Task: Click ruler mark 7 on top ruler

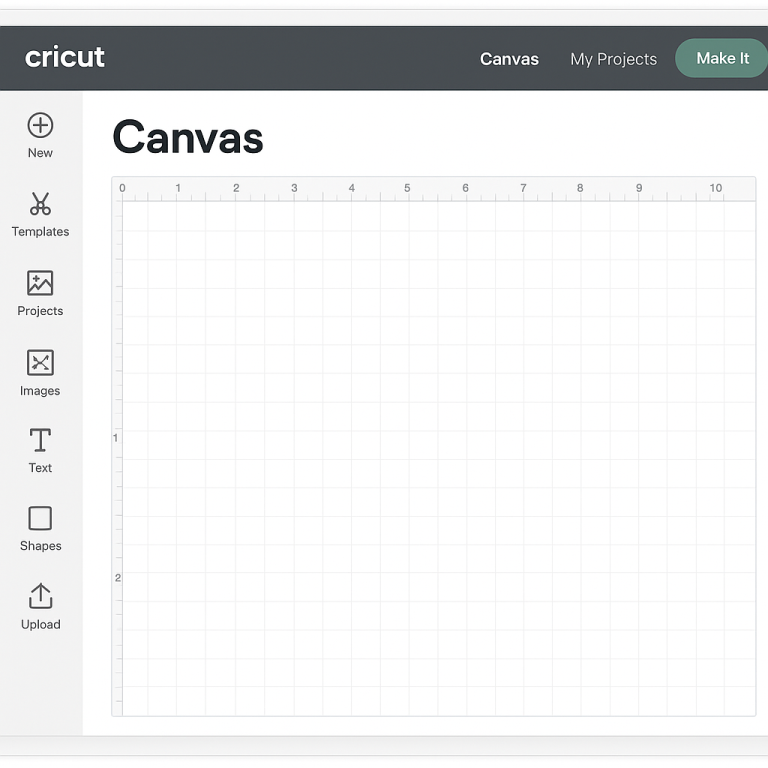Action: coord(523,188)
